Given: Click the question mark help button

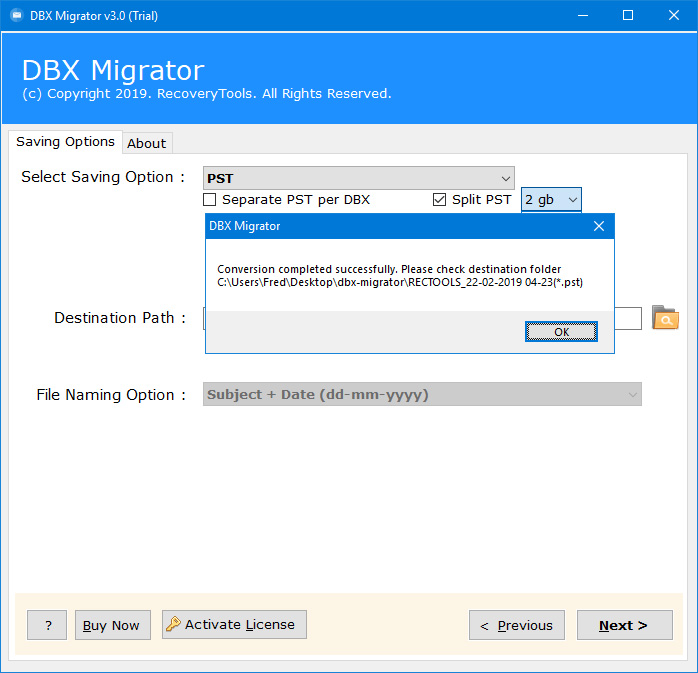Looking at the screenshot, I should [x=47, y=625].
